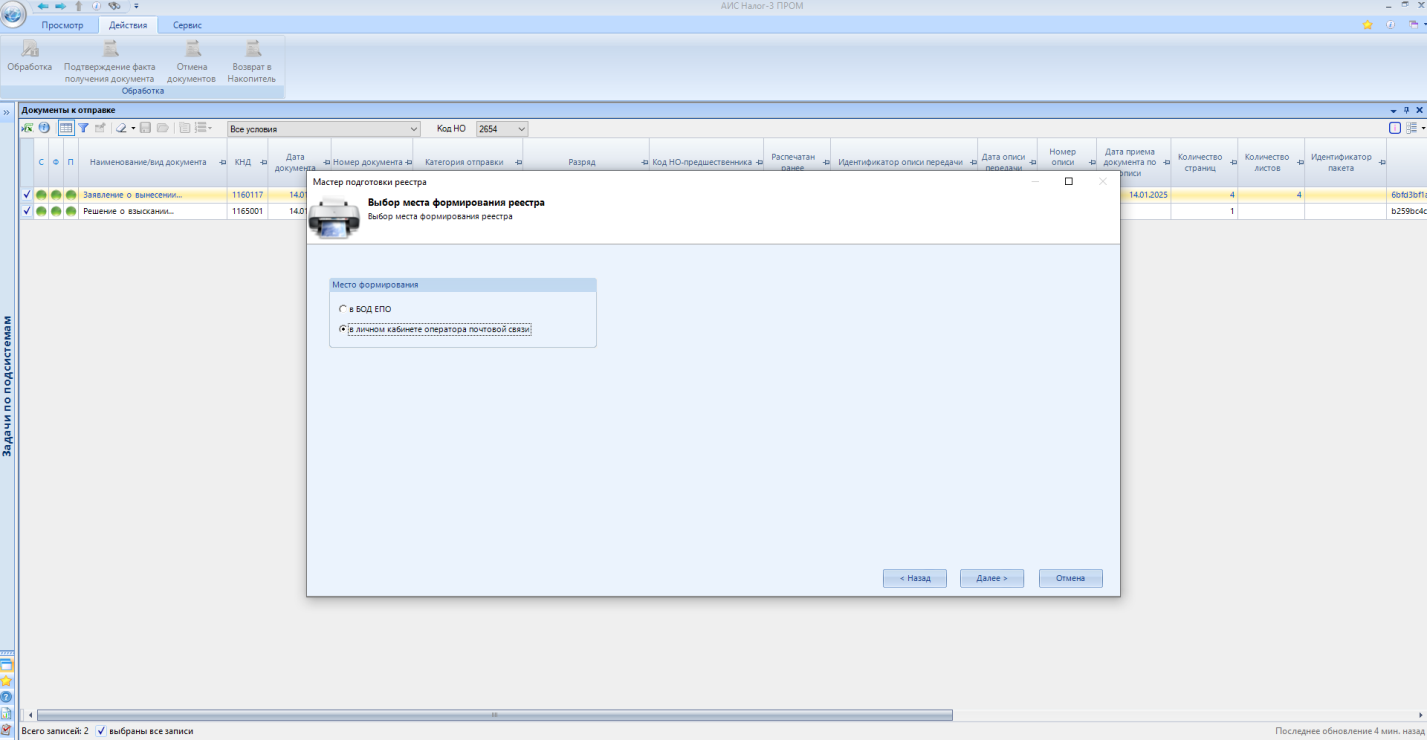Toggle the "выбраны все записи" checkbox
Screen dimensions: 1427x740
coord(101,731)
